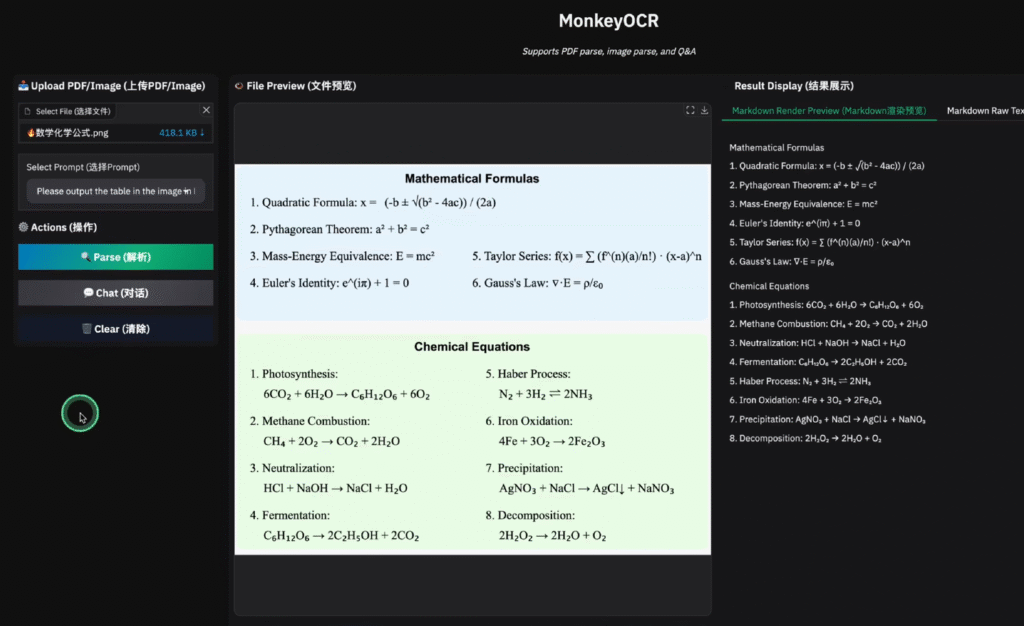Expand the Select Prompt dropdown
Image resolution: width=1024 pixels, height=626 pixels.
(x=115, y=191)
